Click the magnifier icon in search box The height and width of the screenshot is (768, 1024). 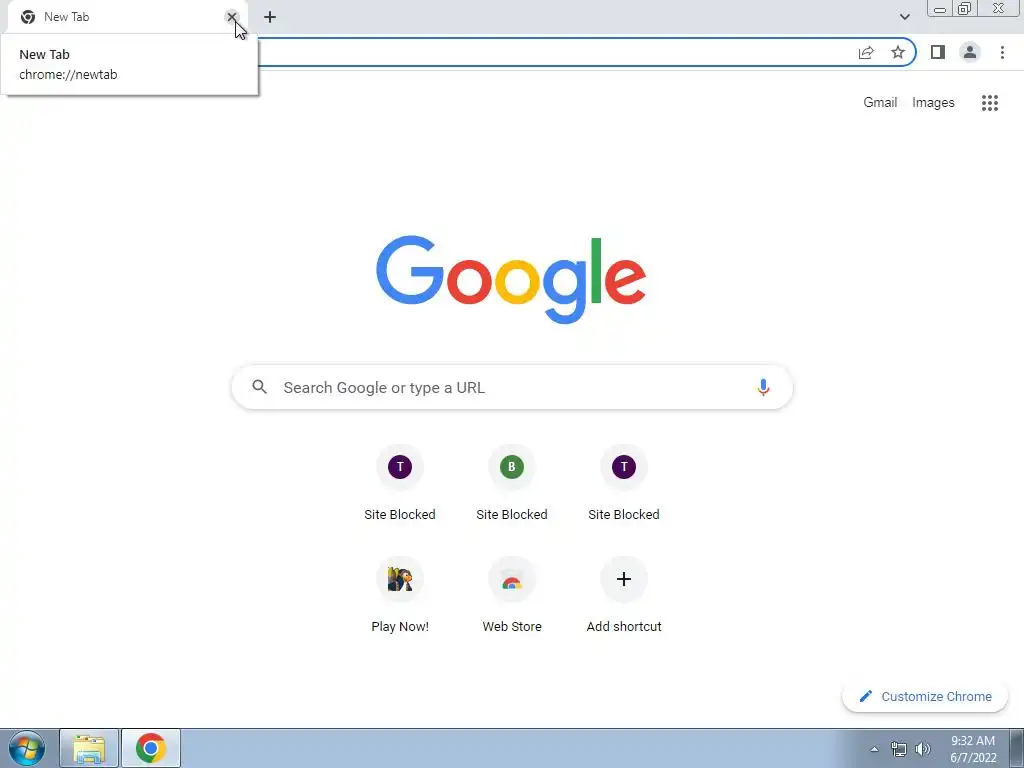click(x=260, y=387)
